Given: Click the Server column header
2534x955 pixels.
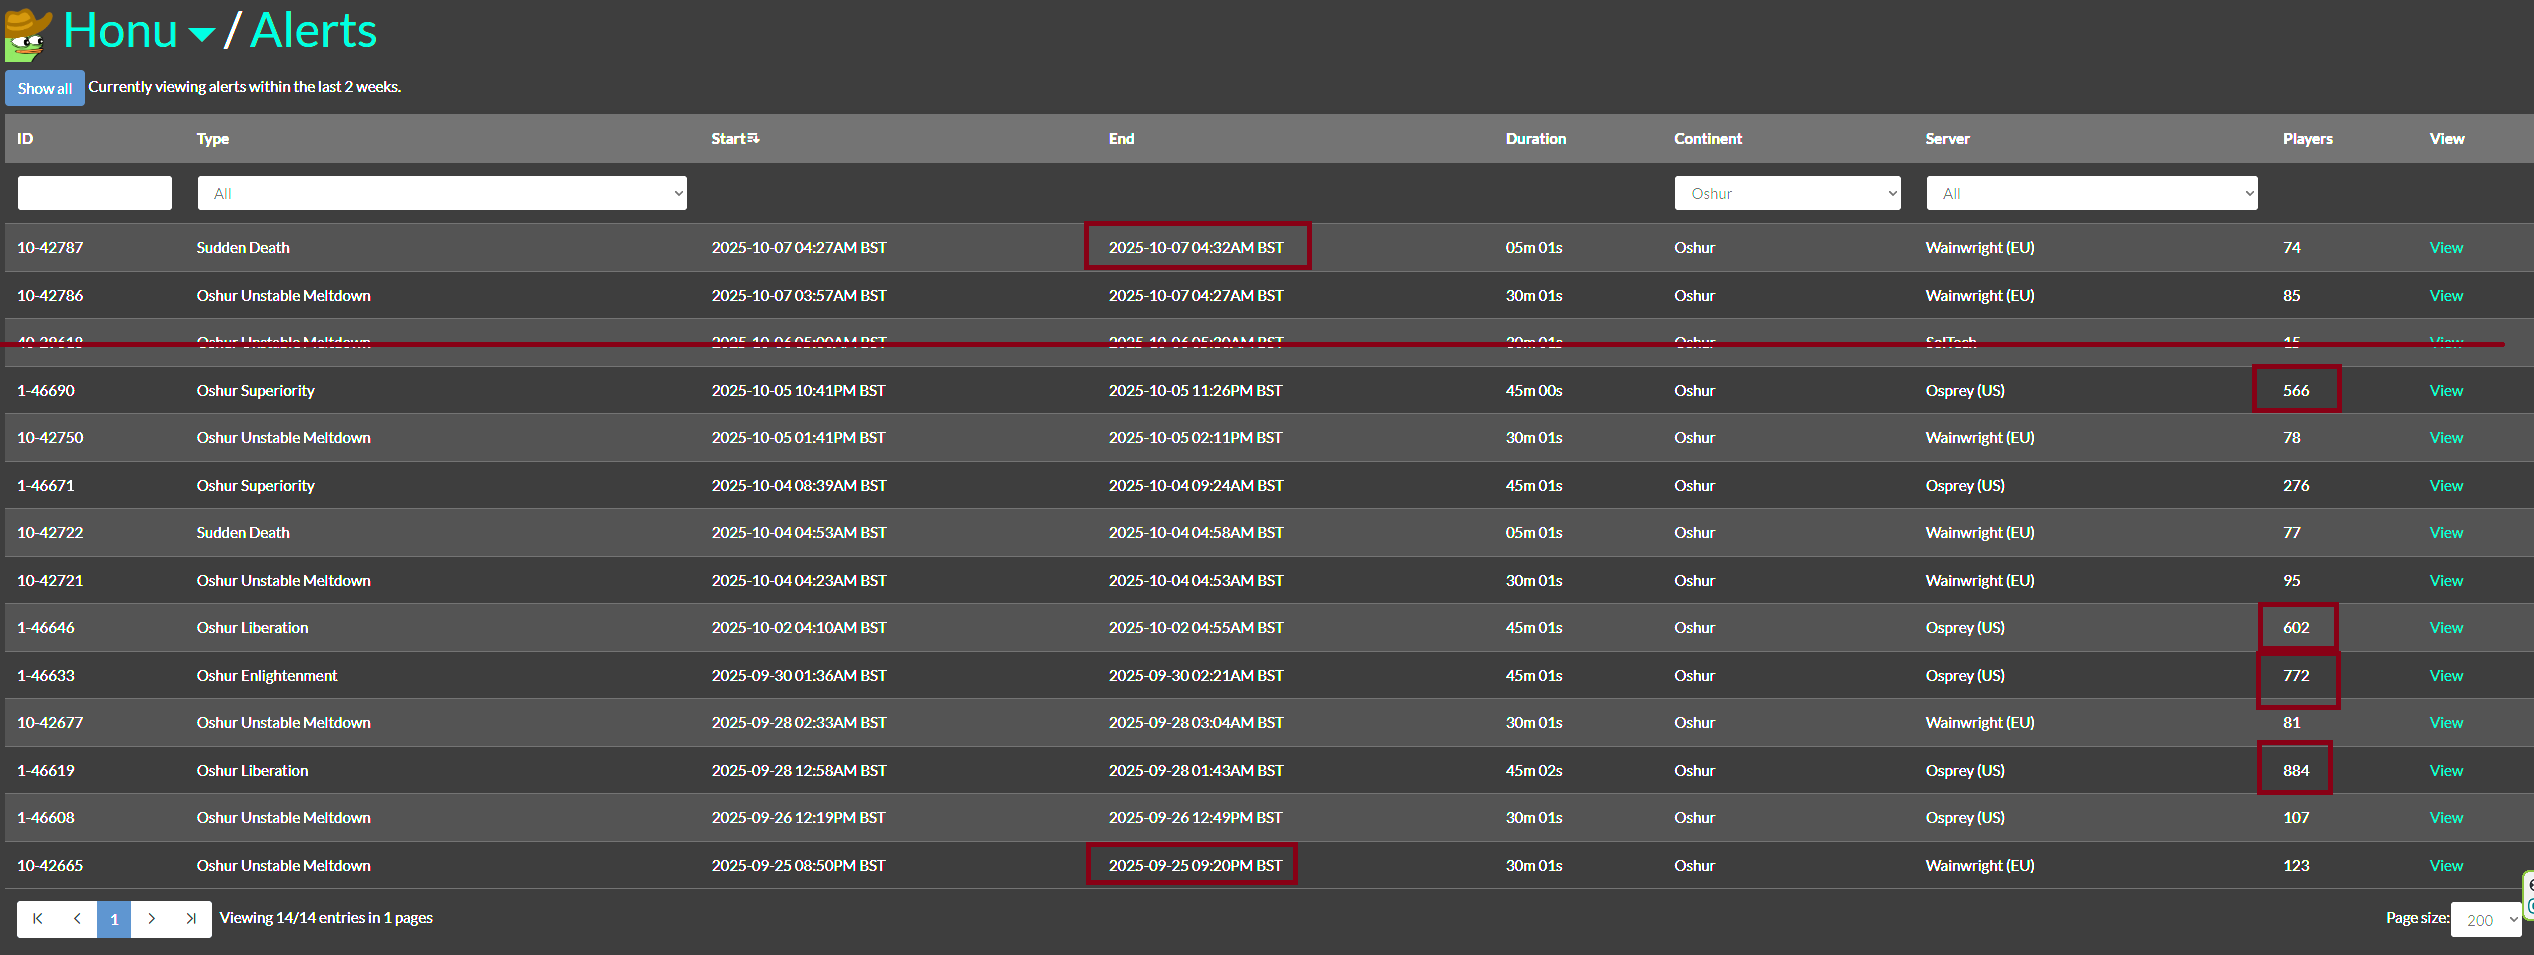Looking at the screenshot, I should click(1947, 139).
